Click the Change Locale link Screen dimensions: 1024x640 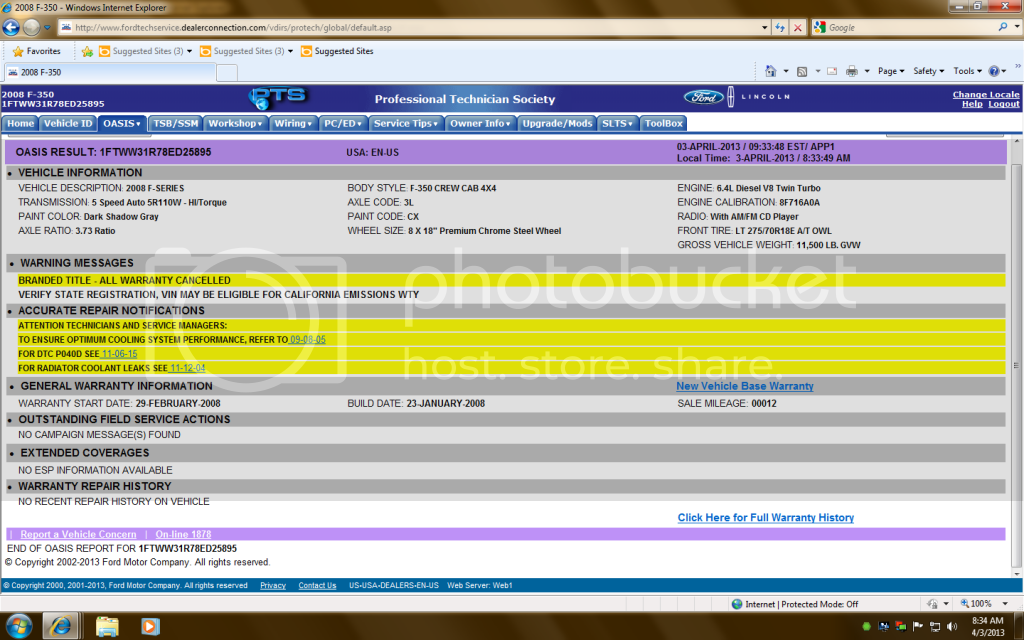[x=985, y=95]
